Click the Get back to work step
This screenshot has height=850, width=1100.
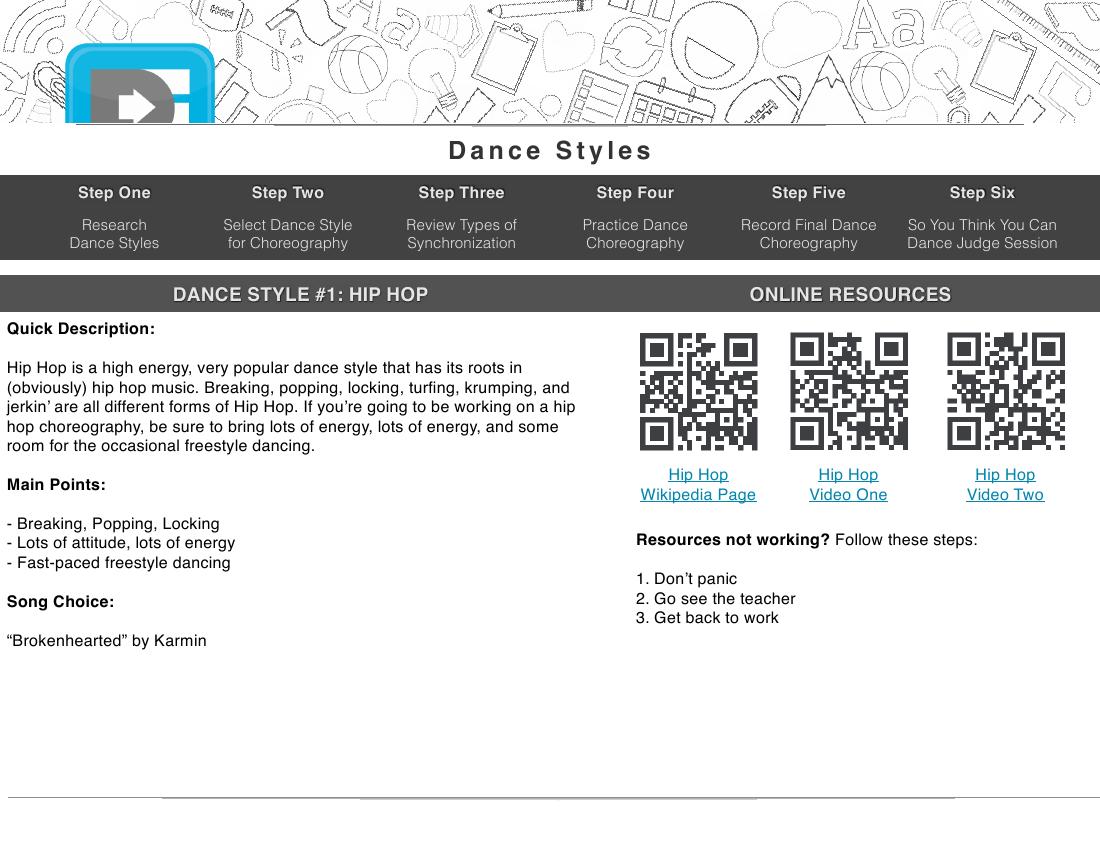tap(707, 618)
